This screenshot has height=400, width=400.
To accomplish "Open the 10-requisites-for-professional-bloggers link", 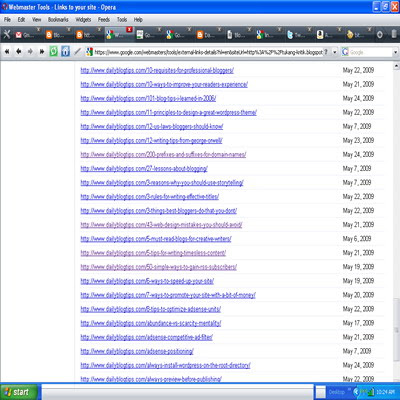I will coord(157,70).
